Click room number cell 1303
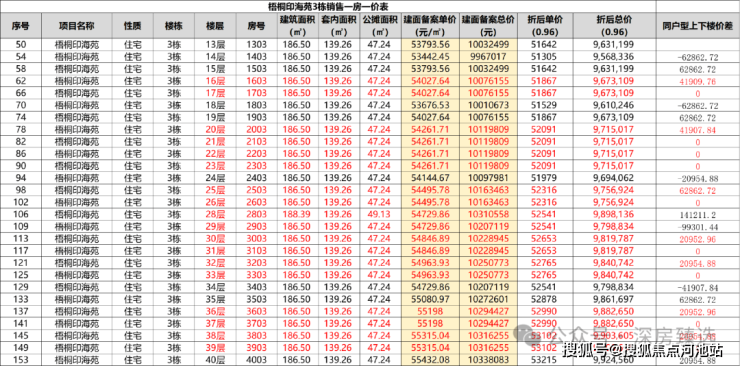This screenshot has width=740, height=366. click(257, 45)
